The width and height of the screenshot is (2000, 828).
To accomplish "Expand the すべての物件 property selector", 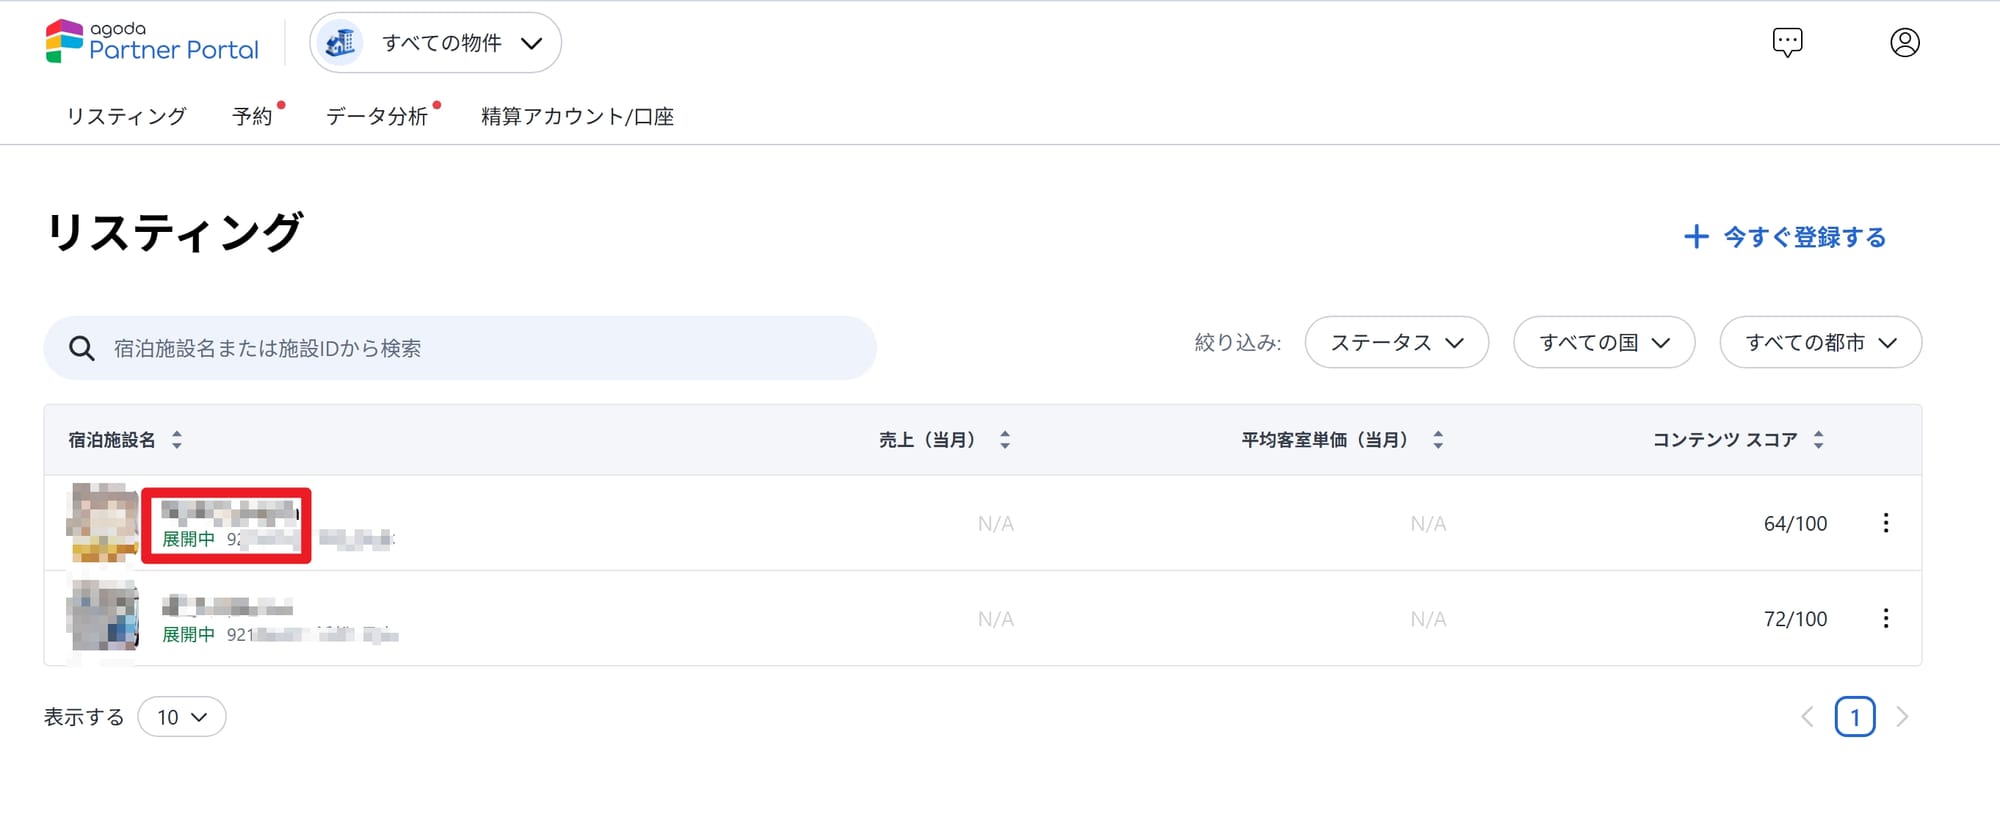I will [435, 43].
